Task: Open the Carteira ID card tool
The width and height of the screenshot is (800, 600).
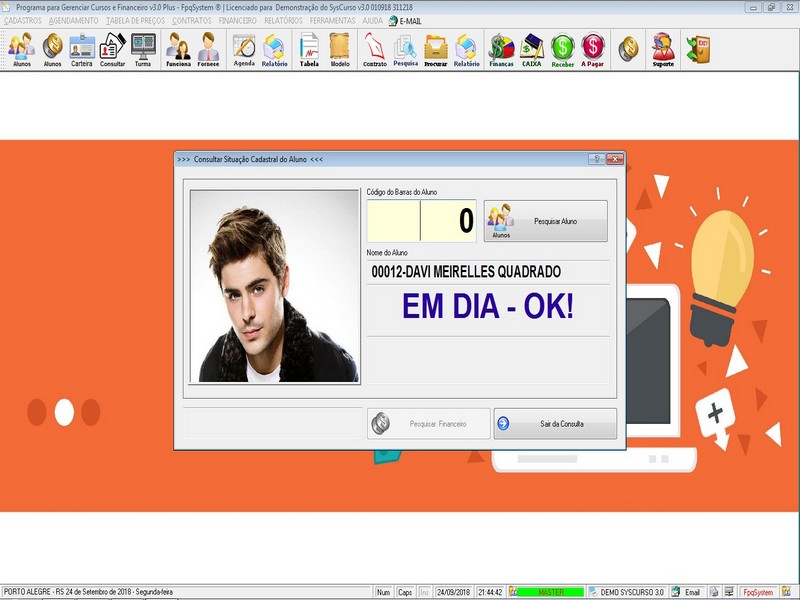Action: (82, 49)
